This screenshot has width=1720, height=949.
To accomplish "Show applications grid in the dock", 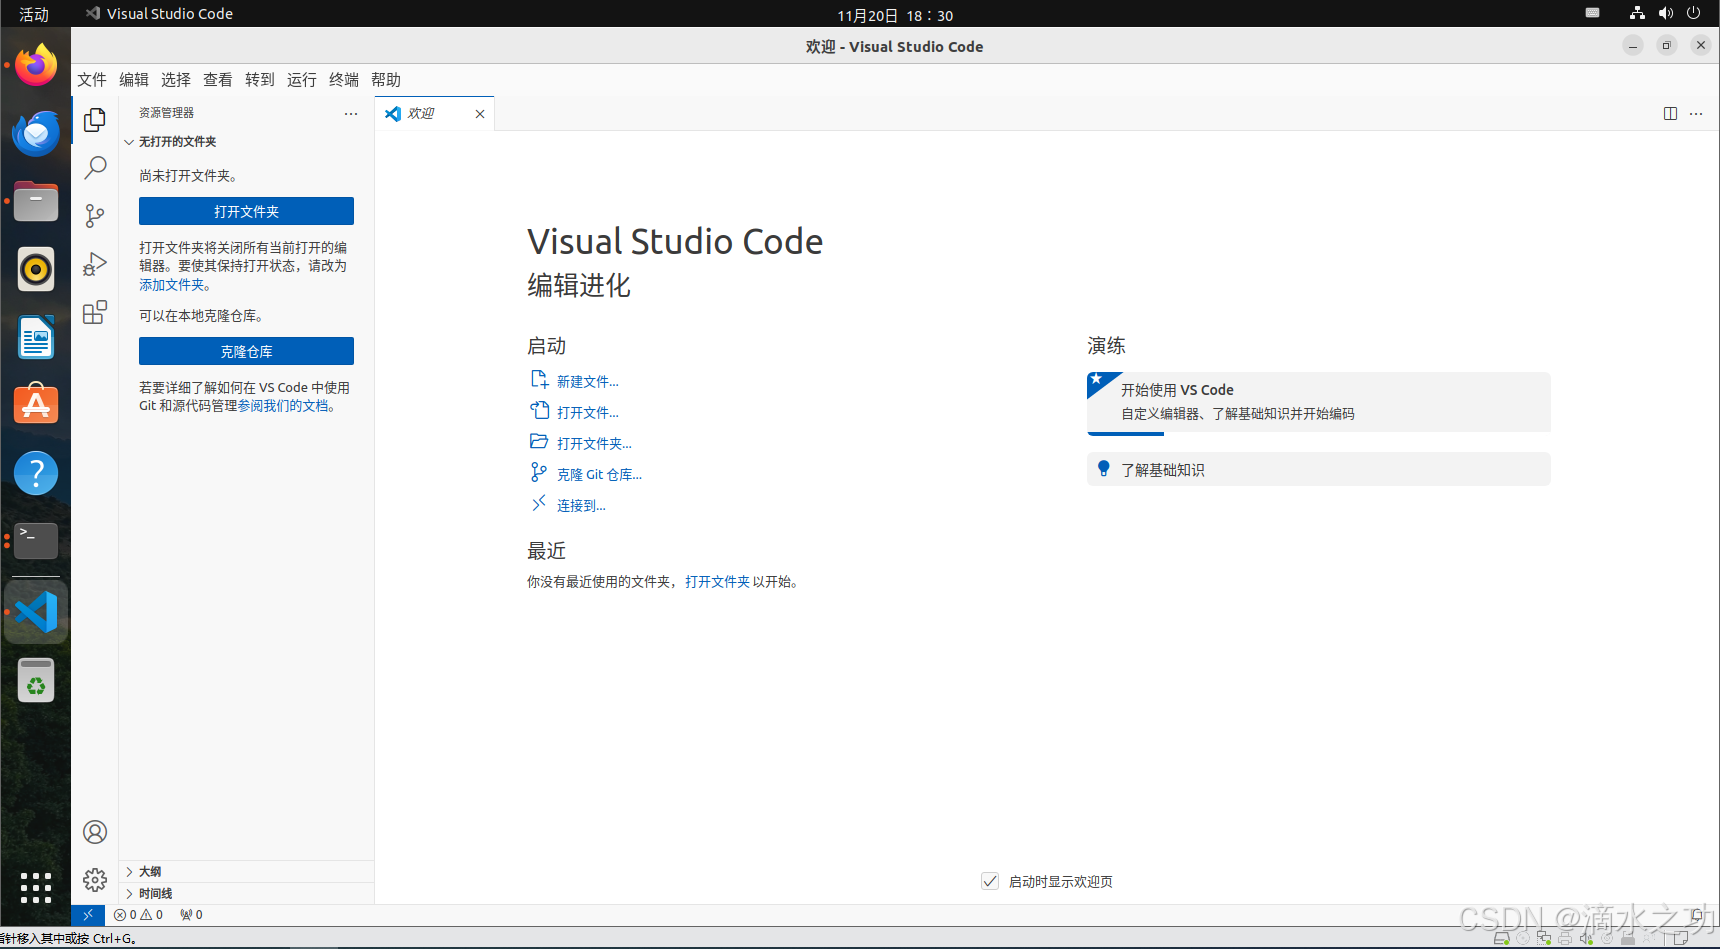I will 36,887.
